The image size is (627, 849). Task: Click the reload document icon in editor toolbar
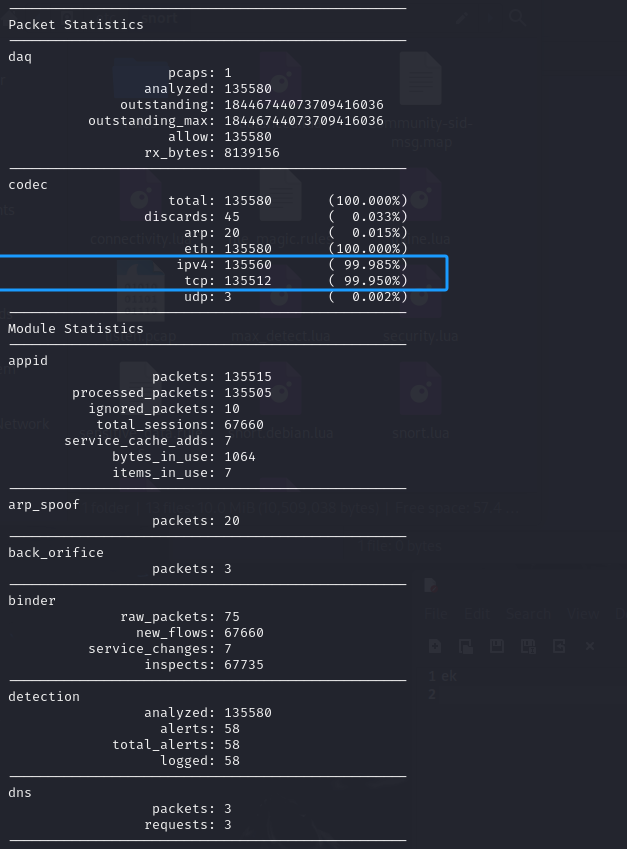559,646
